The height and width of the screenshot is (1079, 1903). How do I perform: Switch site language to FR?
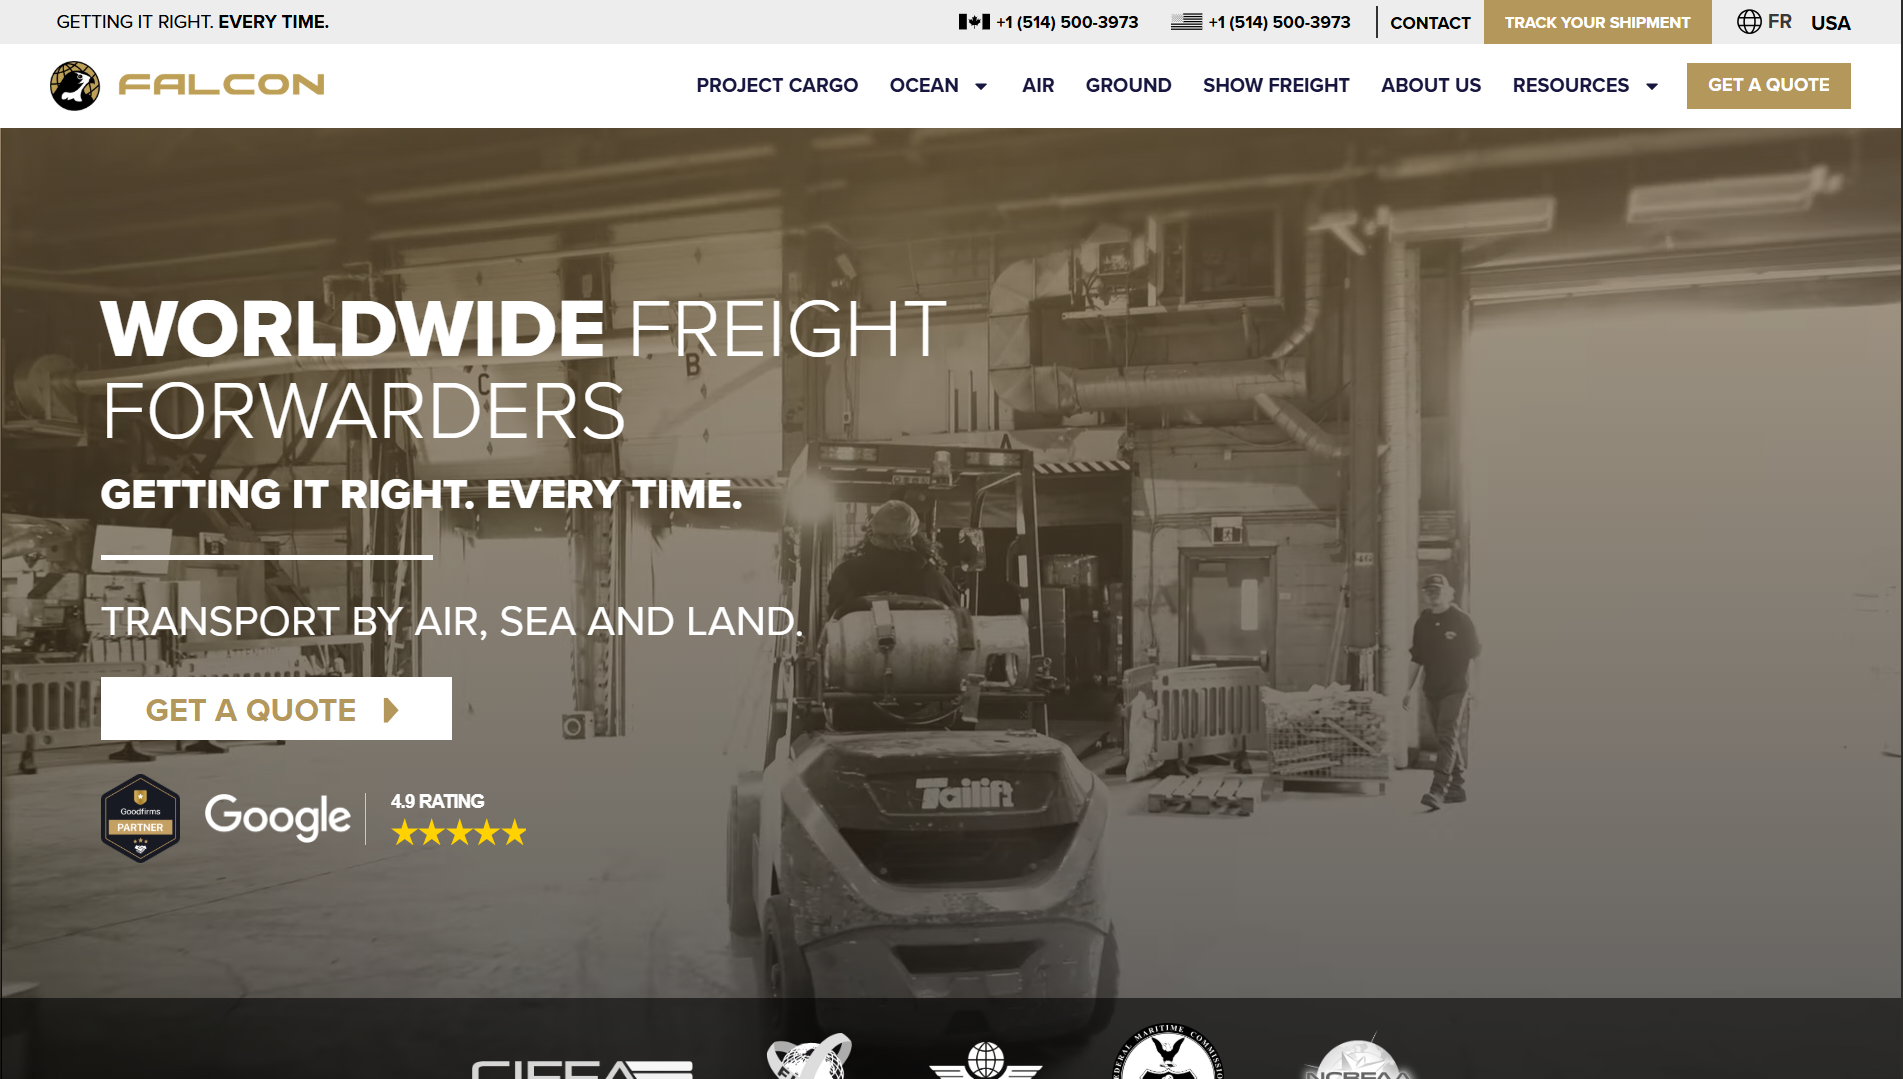pos(1779,22)
